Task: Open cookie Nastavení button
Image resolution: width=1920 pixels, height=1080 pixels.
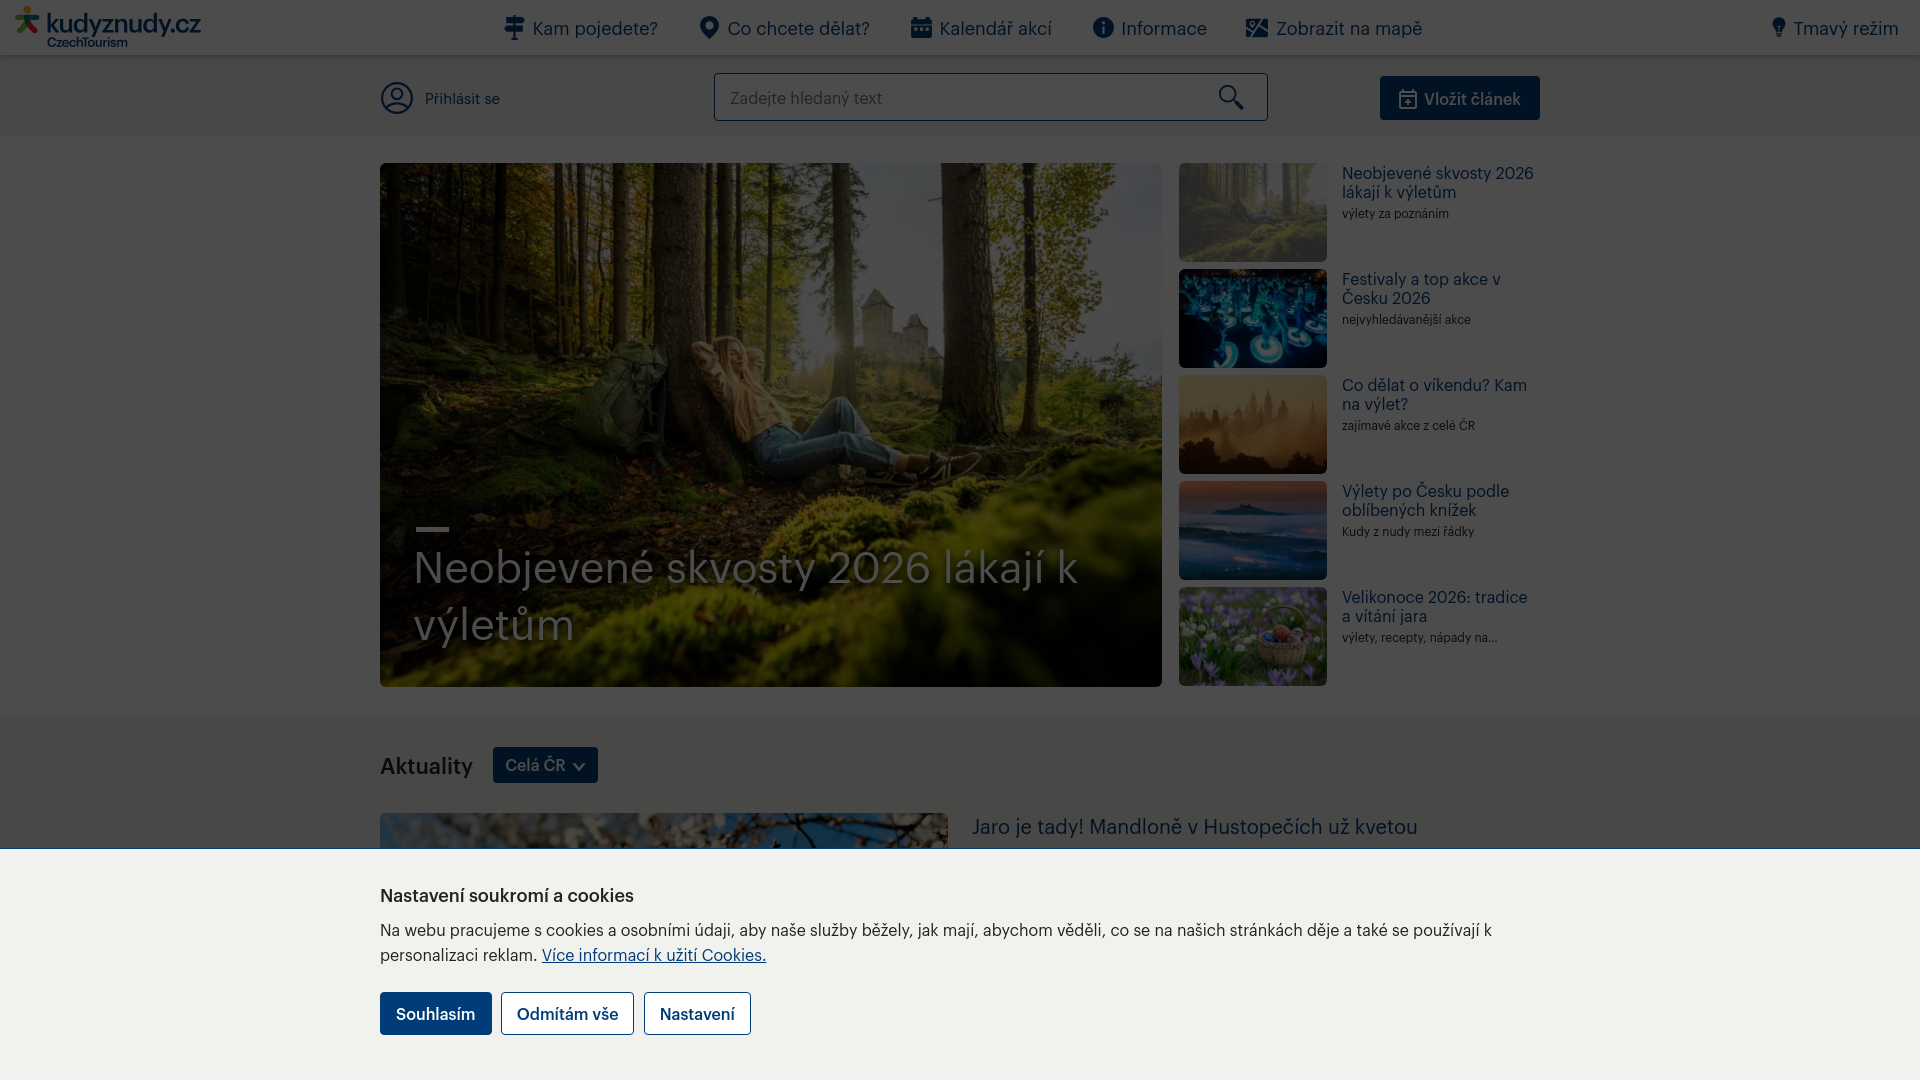Action: tap(697, 1014)
